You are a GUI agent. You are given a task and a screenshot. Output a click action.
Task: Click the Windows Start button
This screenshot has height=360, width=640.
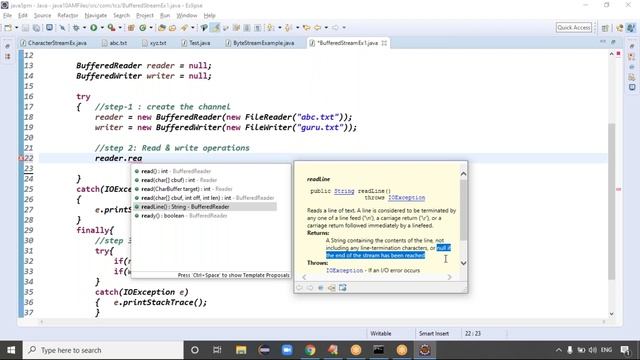[11, 350]
